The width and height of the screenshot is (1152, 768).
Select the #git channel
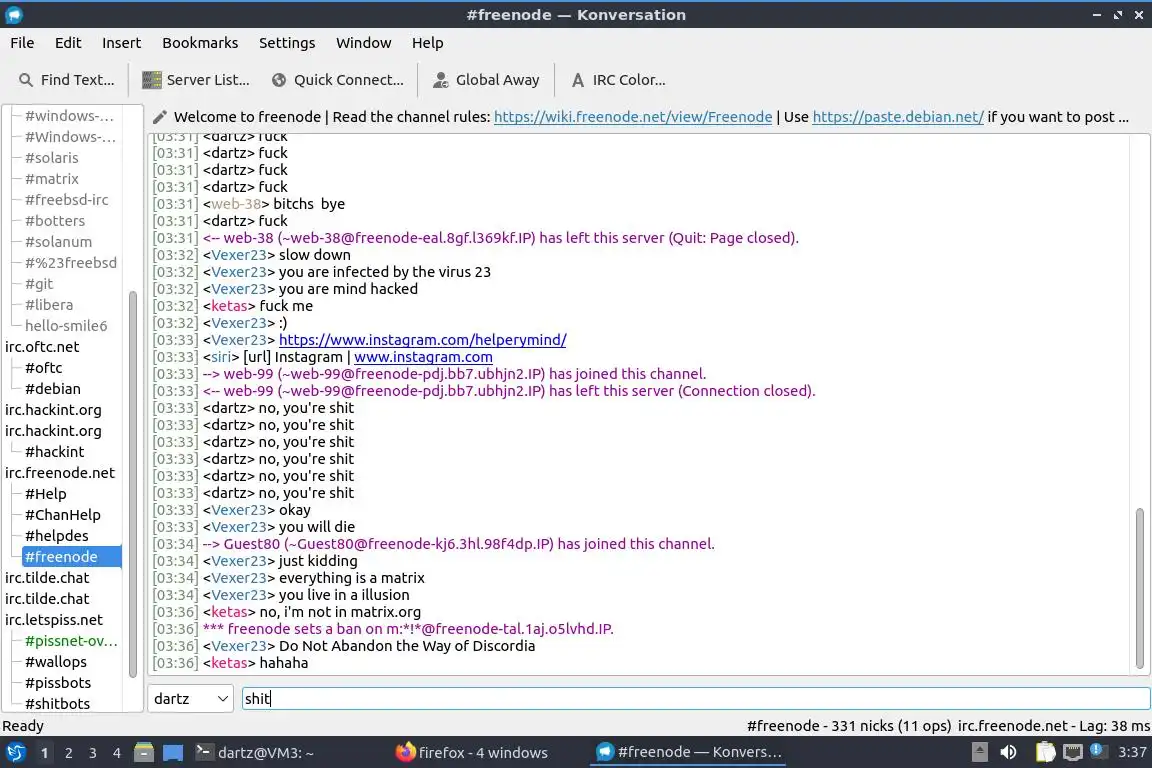click(x=39, y=284)
